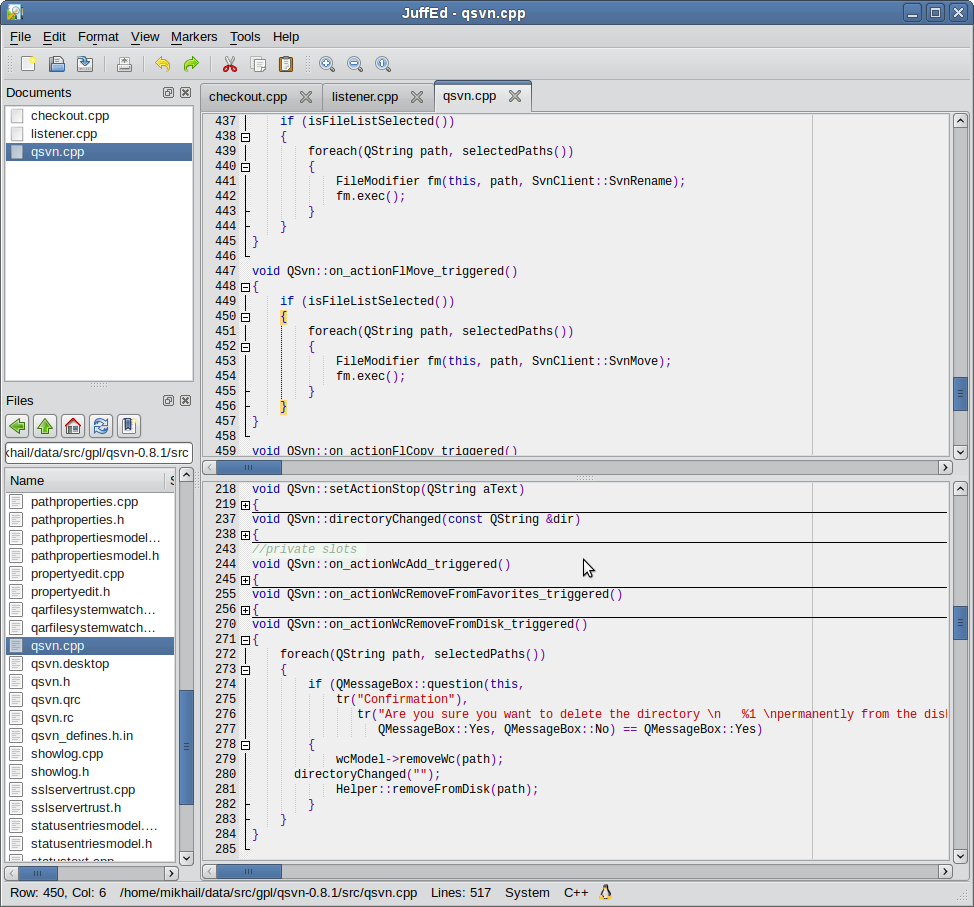
Task: Expand the folded block at line 219
Action: 245,505
